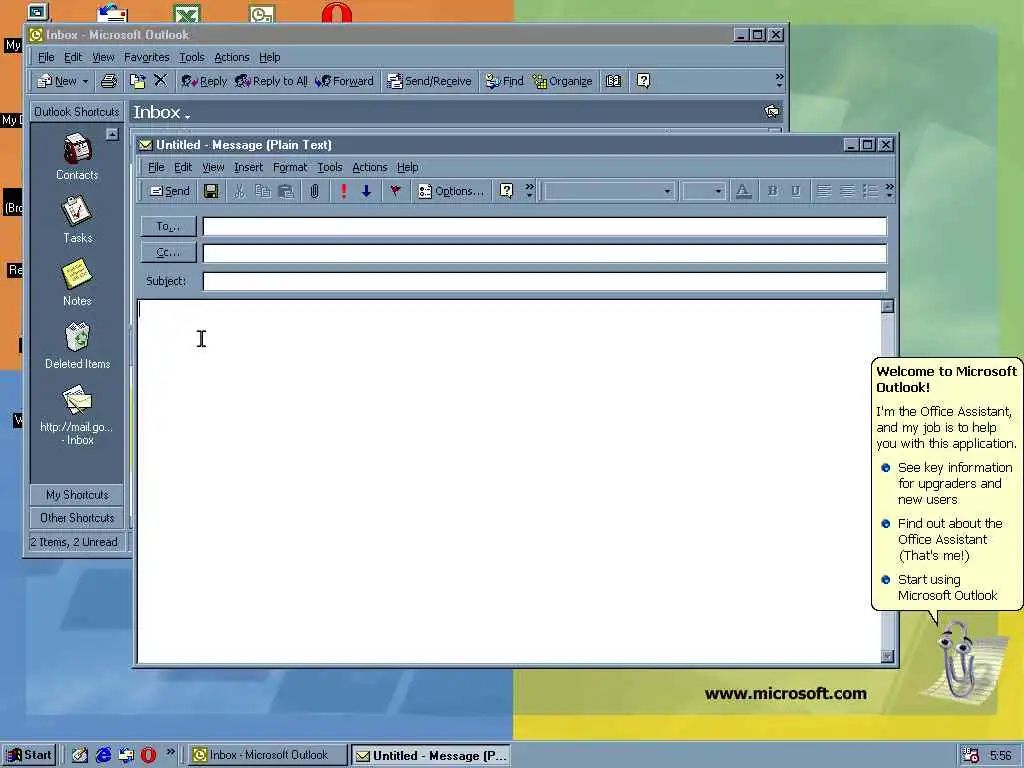Open the Format menu in message window
Screen dimensions: 1024x768
coord(290,167)
